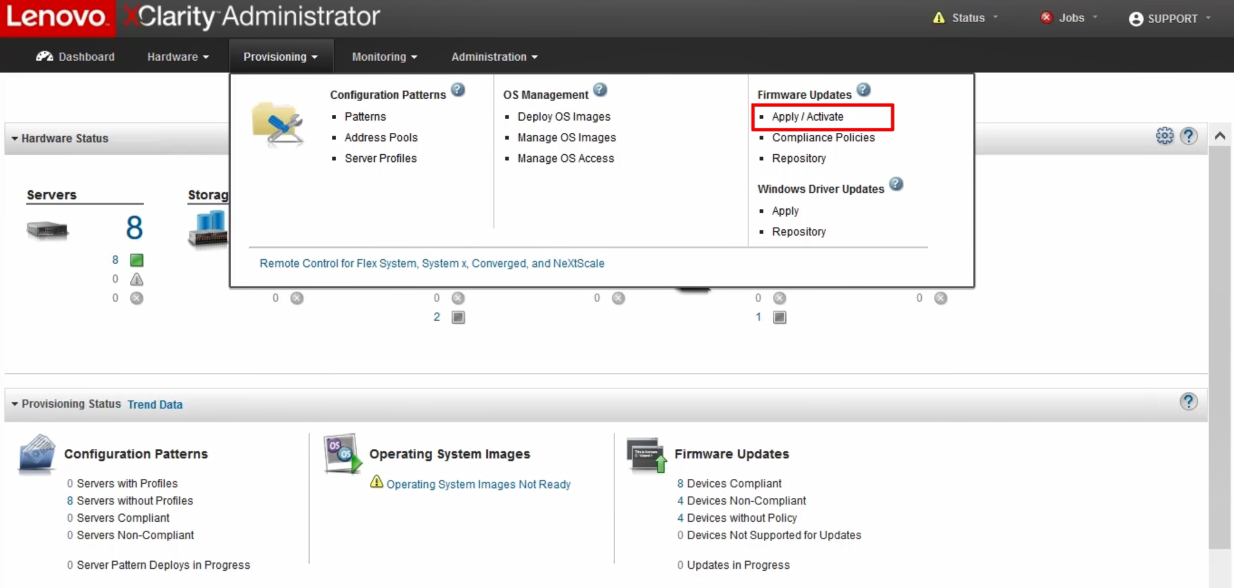The height and width of the screenshot is (588, 1234).
Task: Click the Servers hardware icon
Action: pos(48,231)
